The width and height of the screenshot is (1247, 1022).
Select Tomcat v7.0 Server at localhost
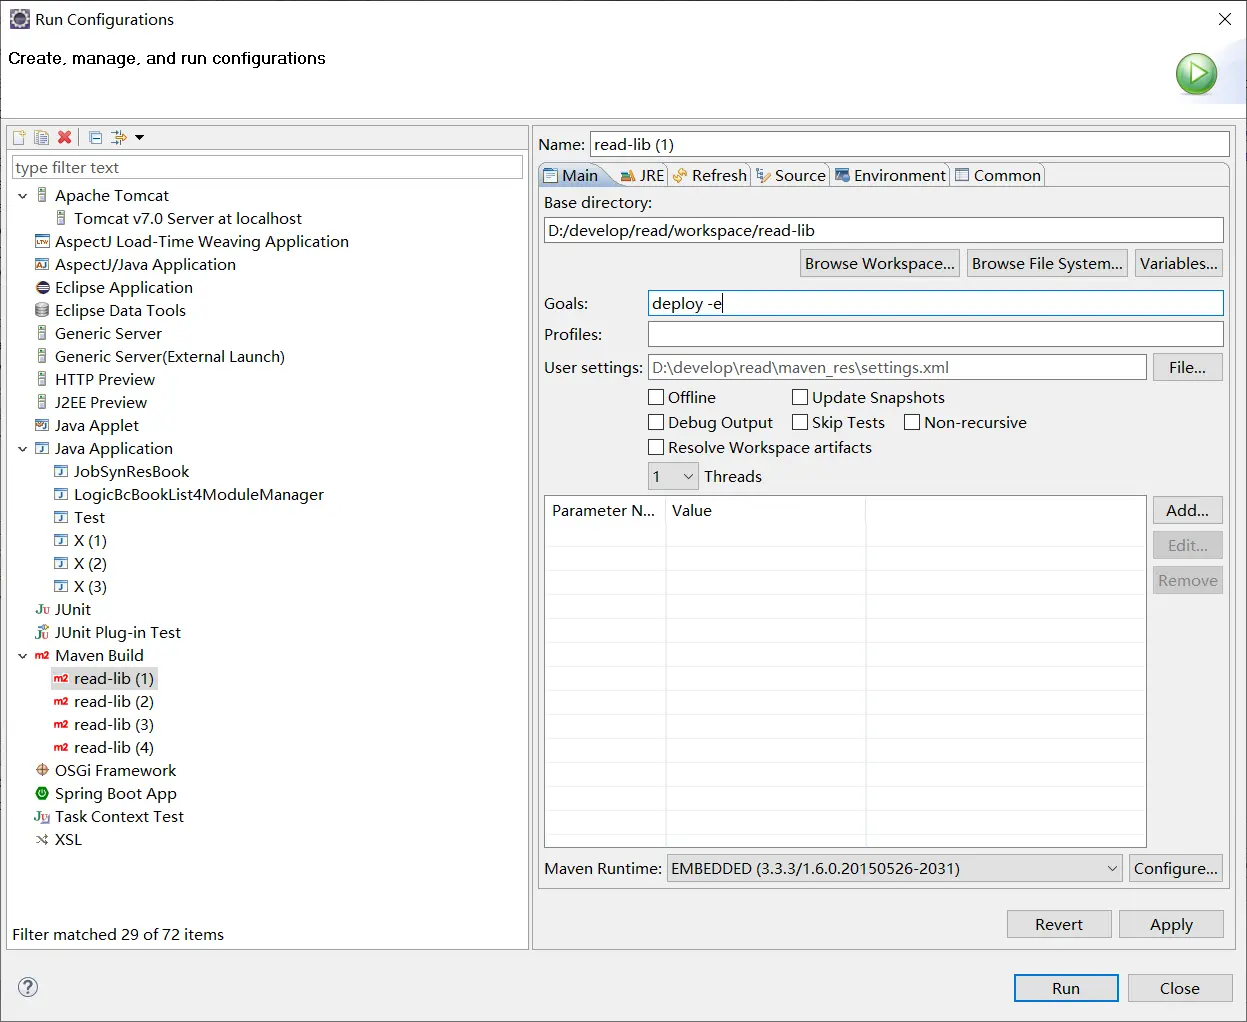(187, 218)
